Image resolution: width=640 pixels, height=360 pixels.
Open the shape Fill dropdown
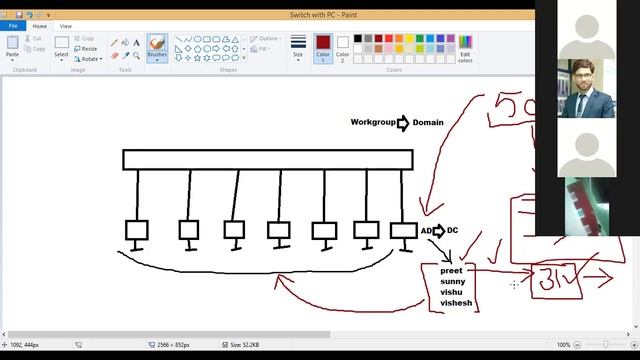[x=260, y=49]
